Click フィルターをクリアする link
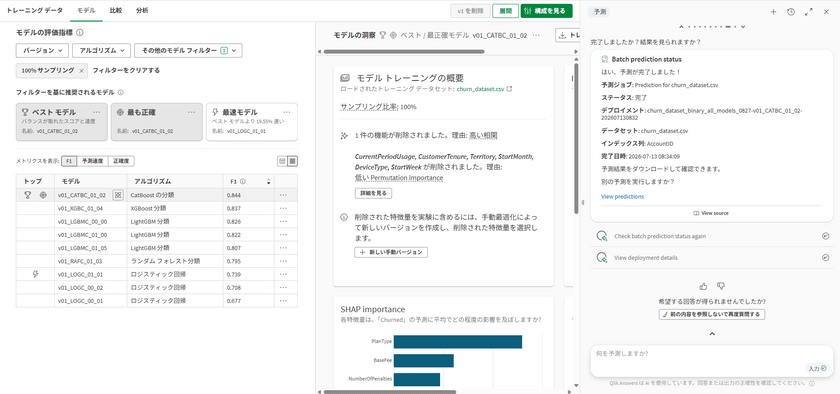 [126, 70]
